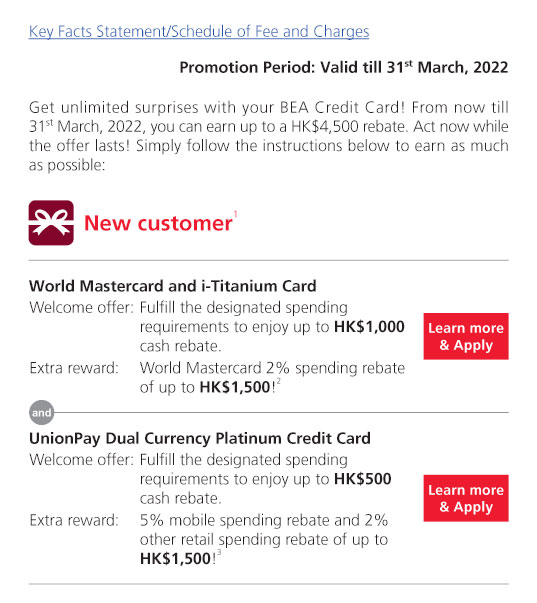Open the Key Facts Statement/Schedule of Fee link
This screenshot has height=603, width=537.
[x=199, y=32]
